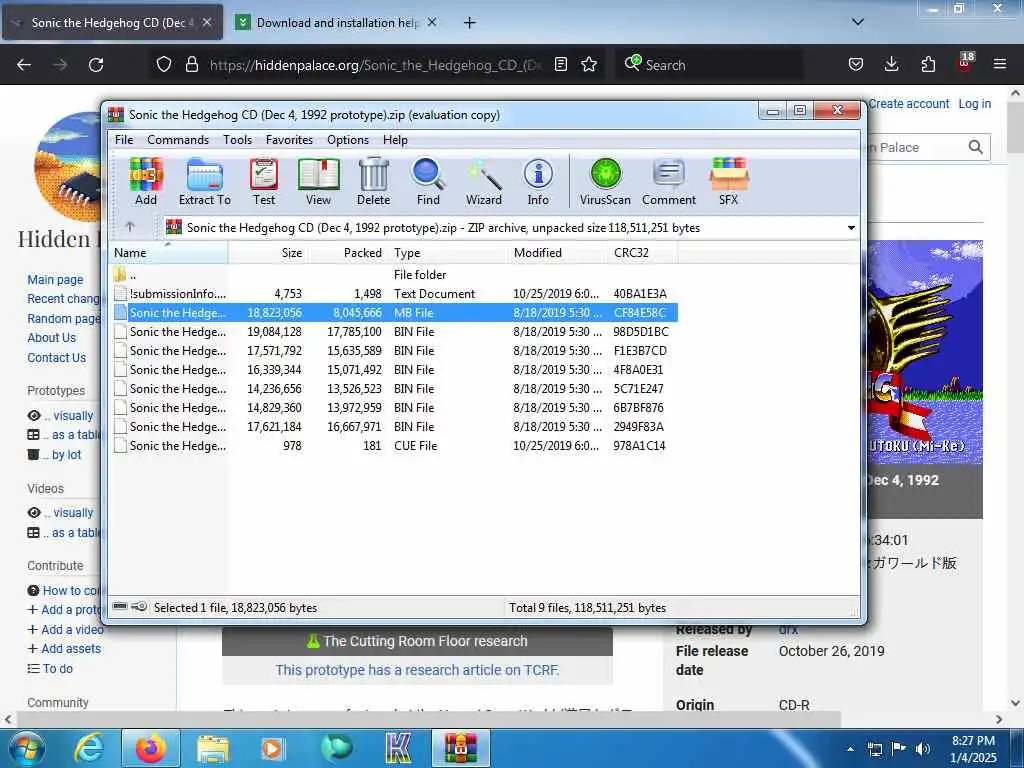Viewport: 1024px width, 768px height.
Task: Click the Log in link
Action: click(x=974, y=104)
